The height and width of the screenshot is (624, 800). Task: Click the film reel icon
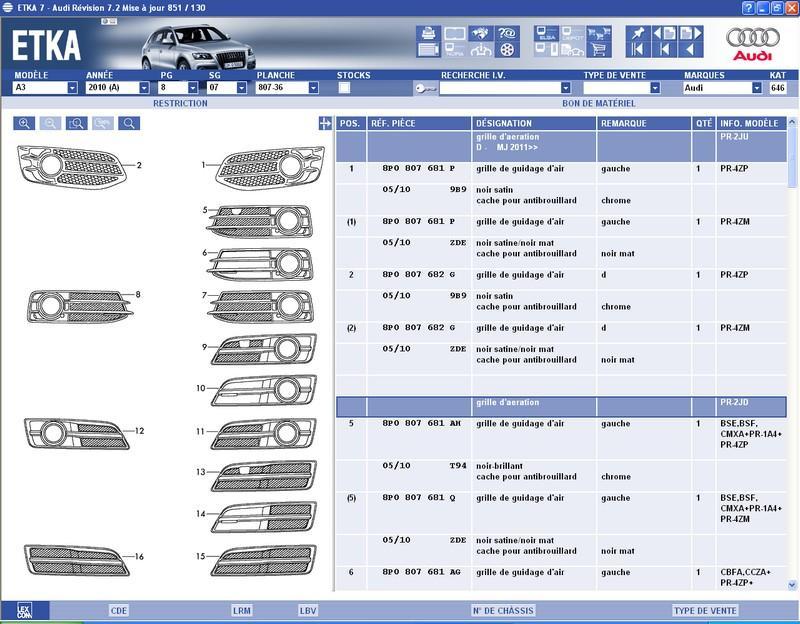507,49
